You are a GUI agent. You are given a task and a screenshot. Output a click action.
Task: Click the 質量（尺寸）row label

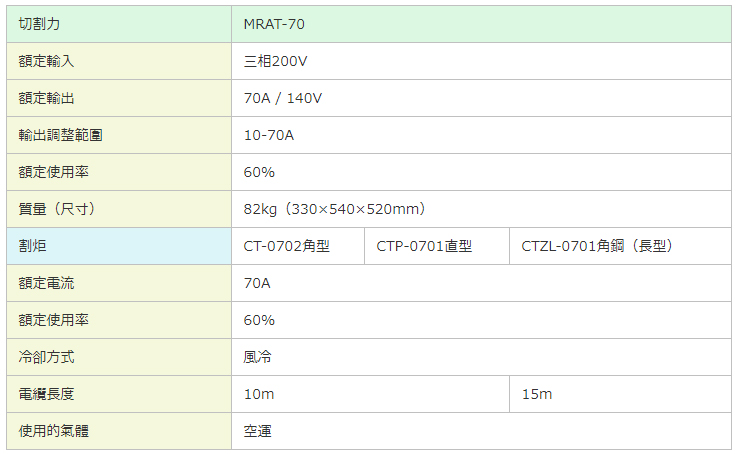point(57,209)
